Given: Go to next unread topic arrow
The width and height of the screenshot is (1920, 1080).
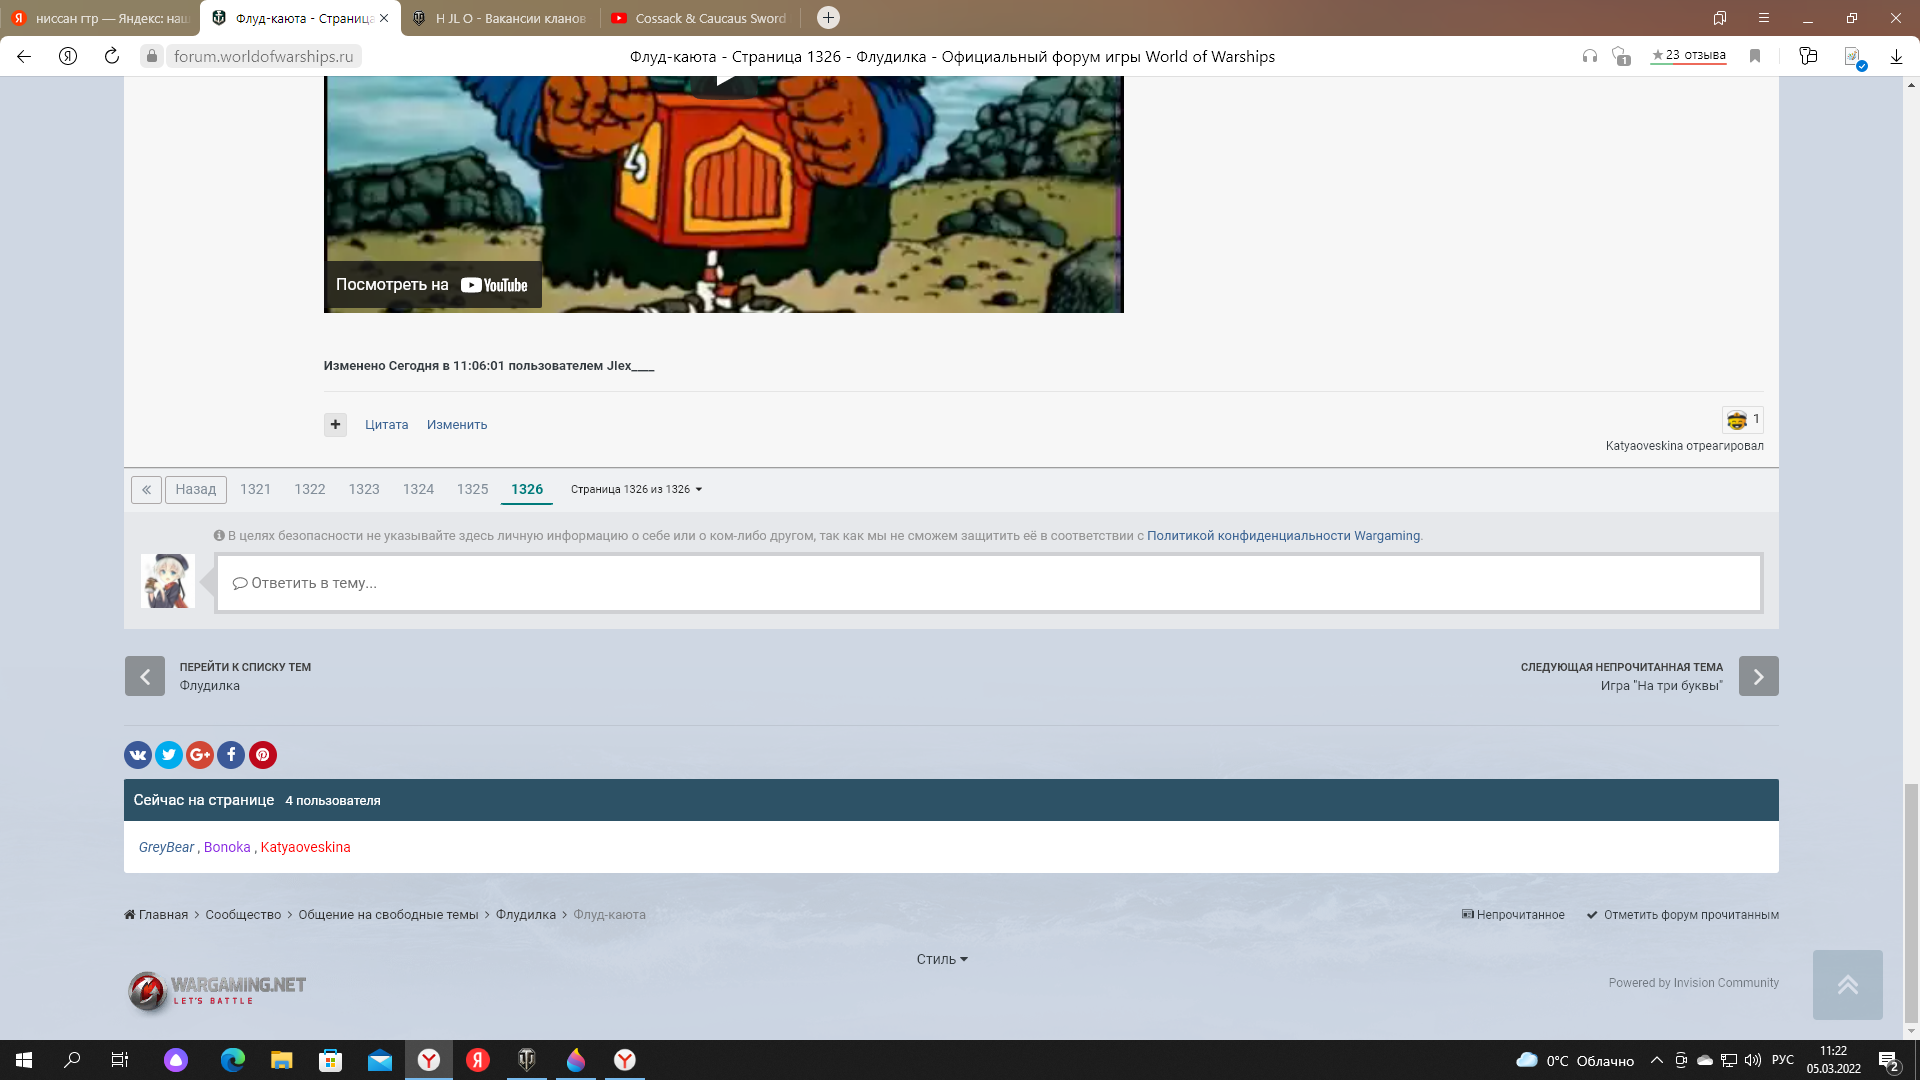Looking at the screenshot, I should click(1758, 676).
